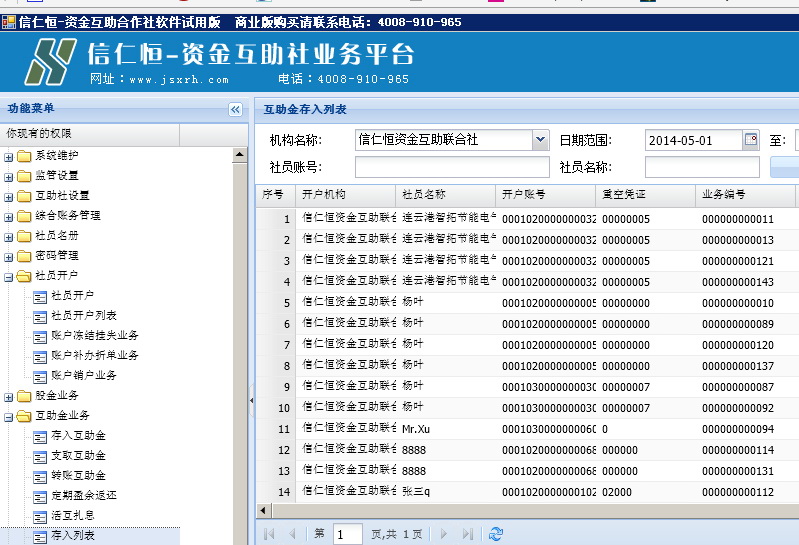Click the 存入互助金 page icon
The image size is (799, 545).
point(40,437)
